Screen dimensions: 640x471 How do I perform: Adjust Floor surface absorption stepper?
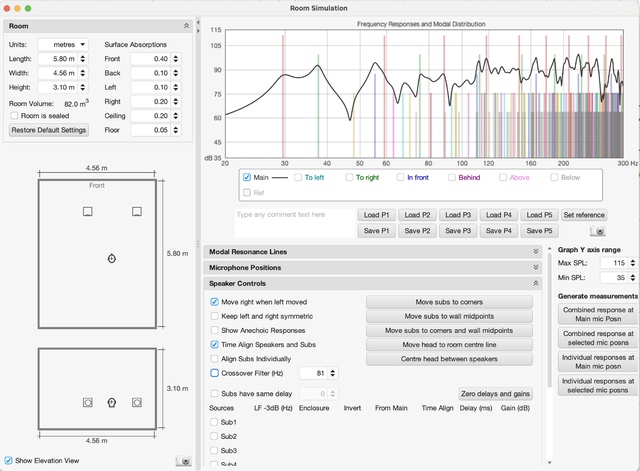(x=176, y=130)
